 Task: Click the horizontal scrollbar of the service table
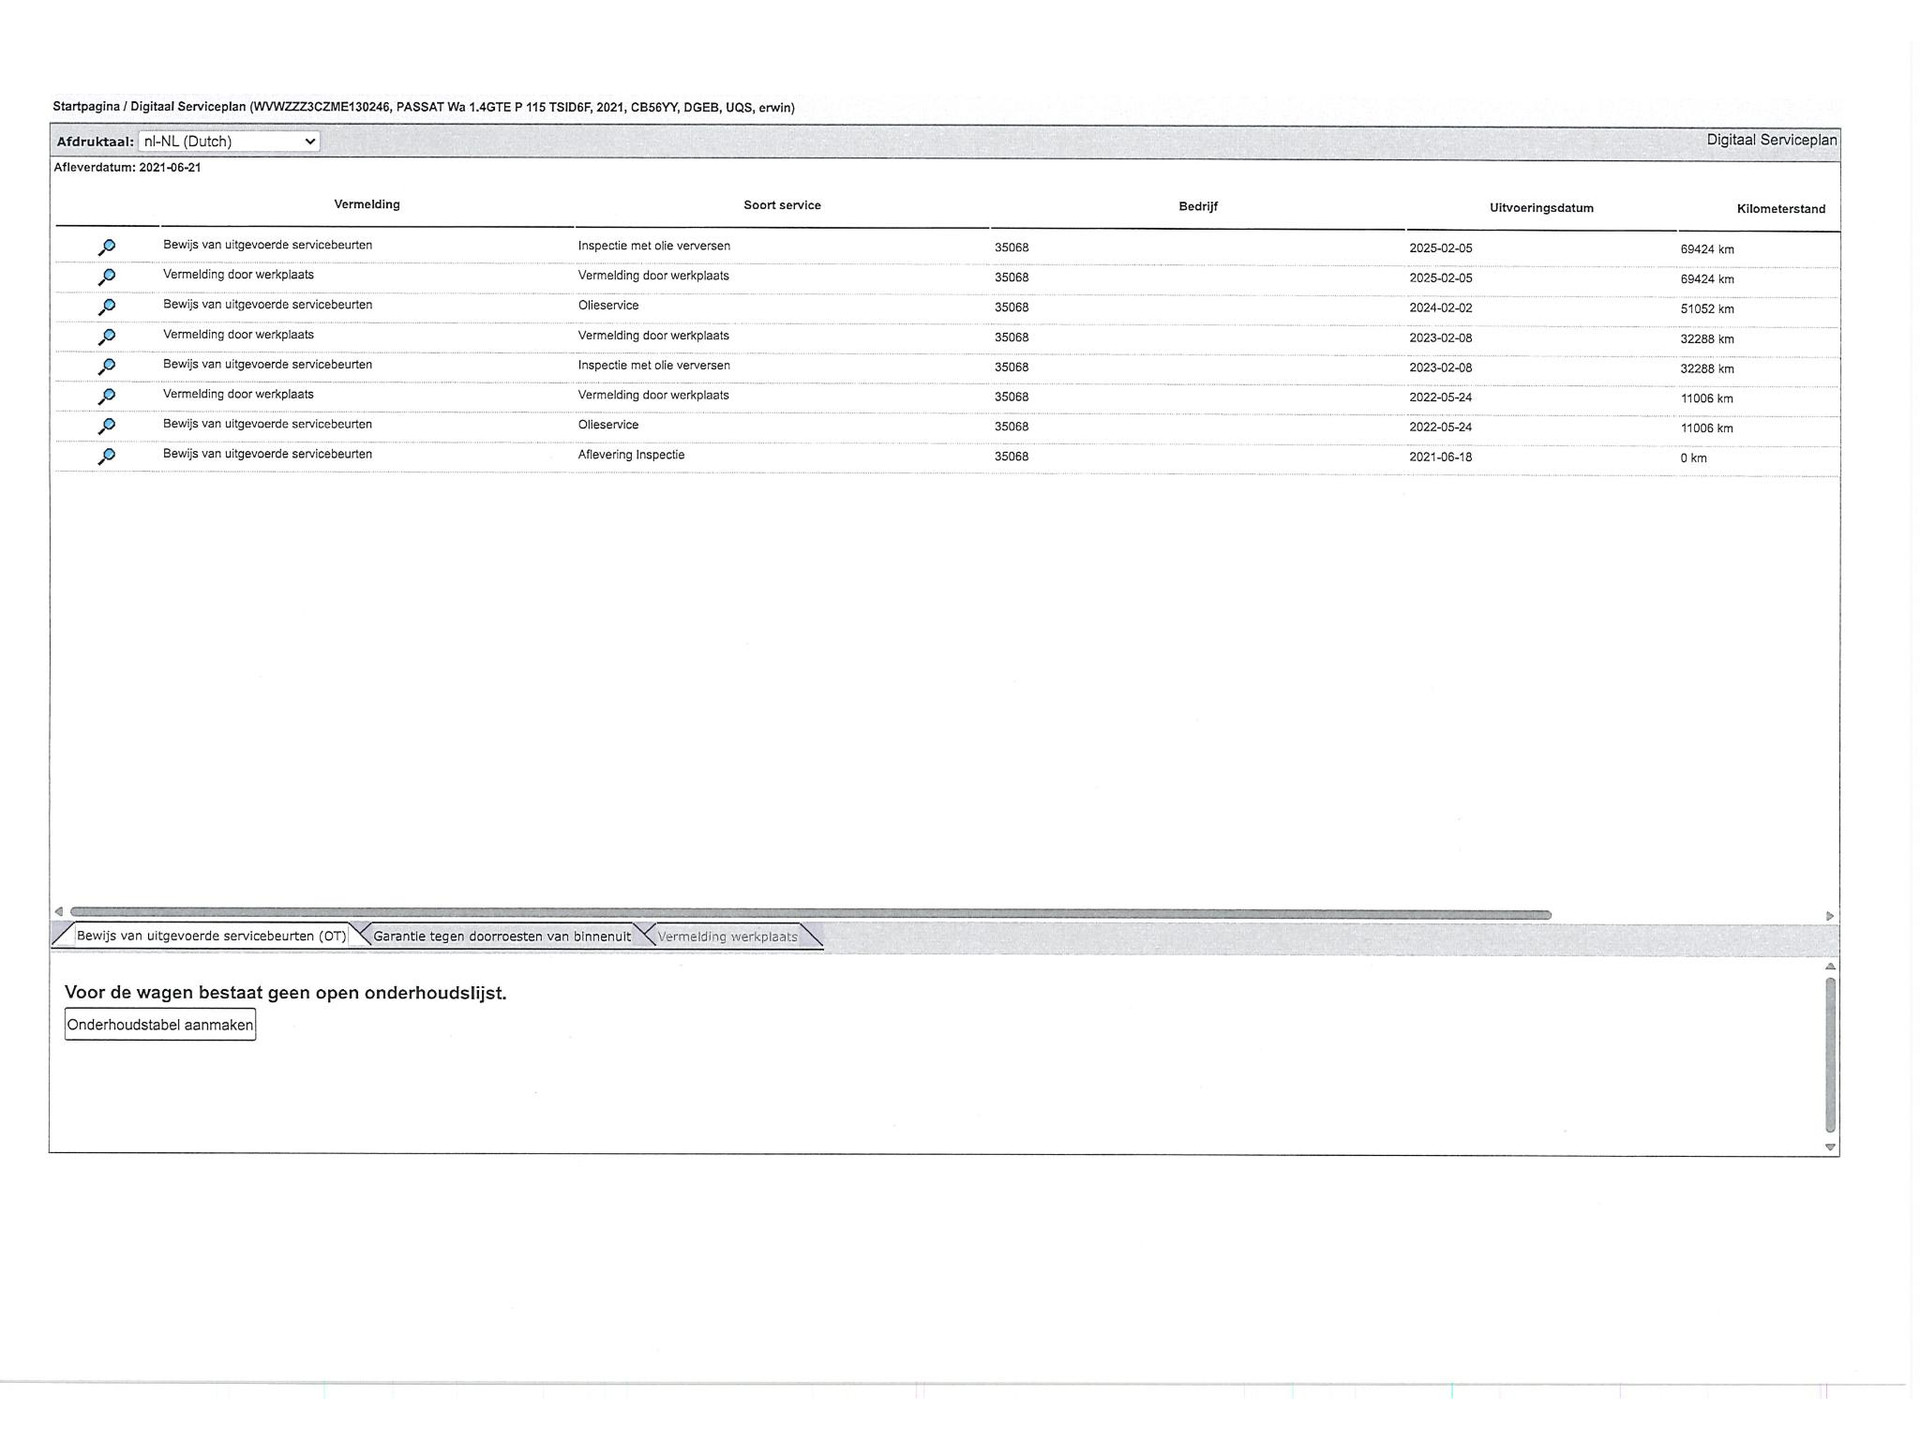810,914
